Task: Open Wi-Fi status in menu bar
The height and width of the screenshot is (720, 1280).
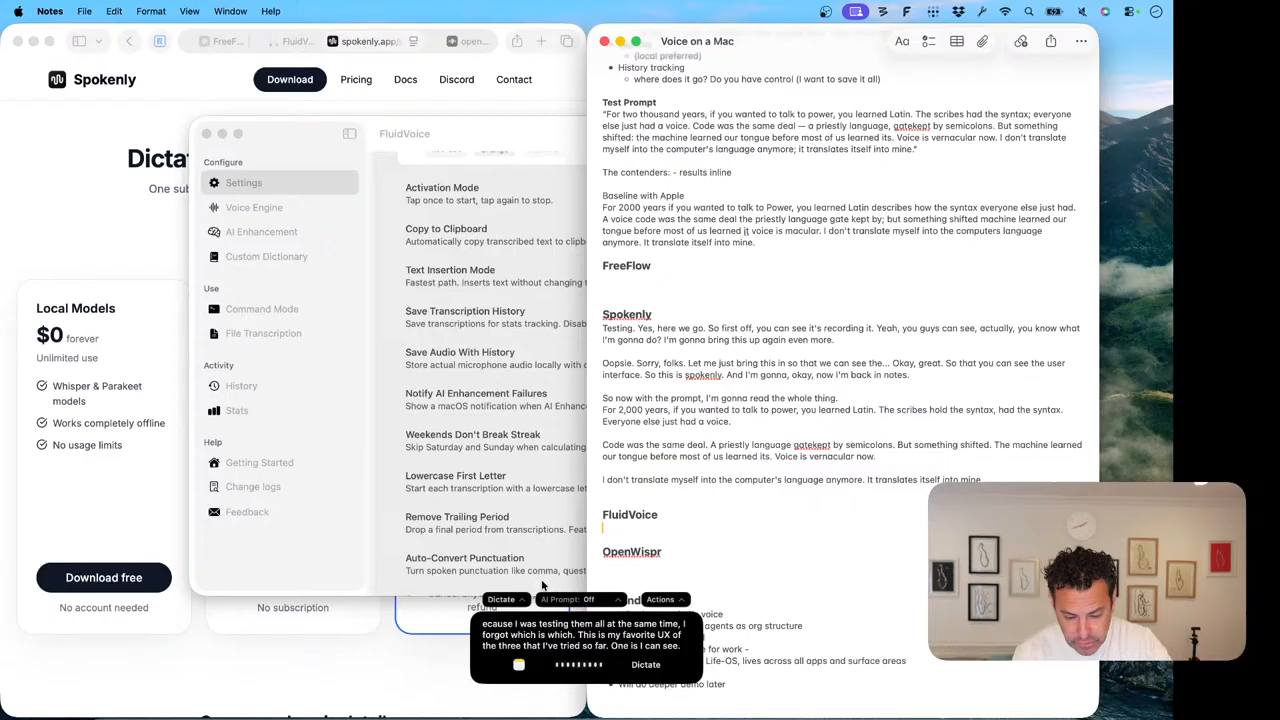Action: click(x=1005, y=11)
